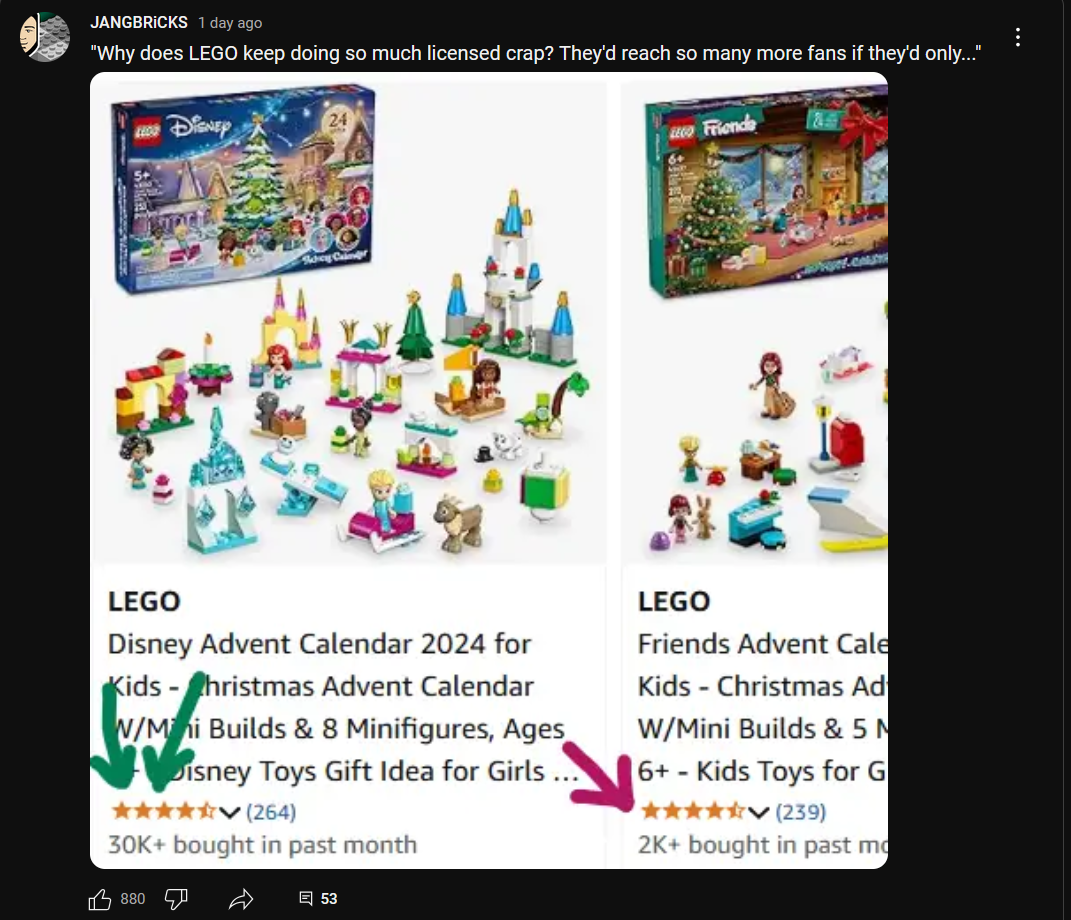
Task: Share the post via arrow icon
Action: coord(240,899)
